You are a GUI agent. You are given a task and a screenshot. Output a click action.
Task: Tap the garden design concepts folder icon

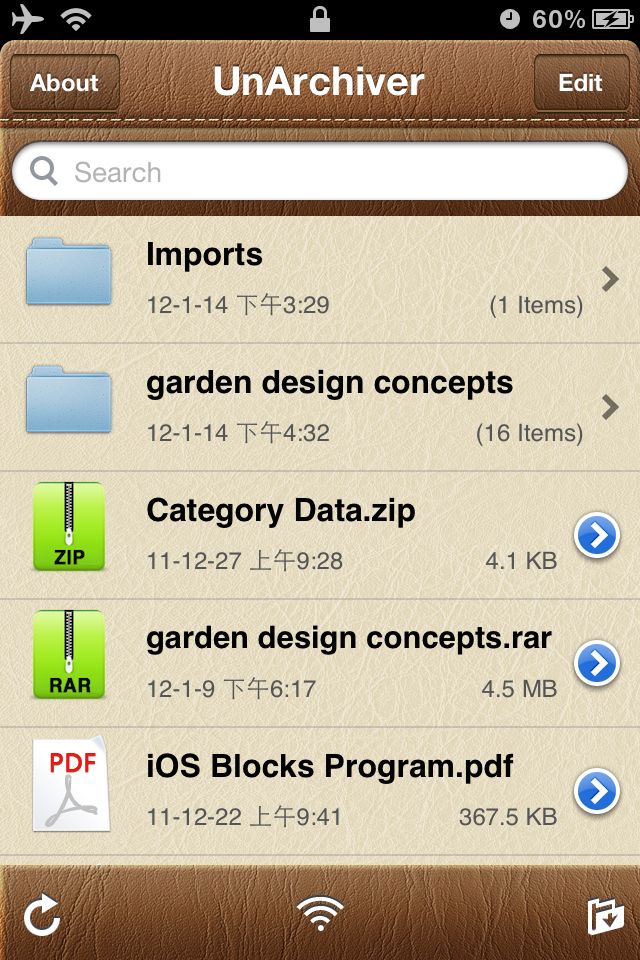click(69, 400)
